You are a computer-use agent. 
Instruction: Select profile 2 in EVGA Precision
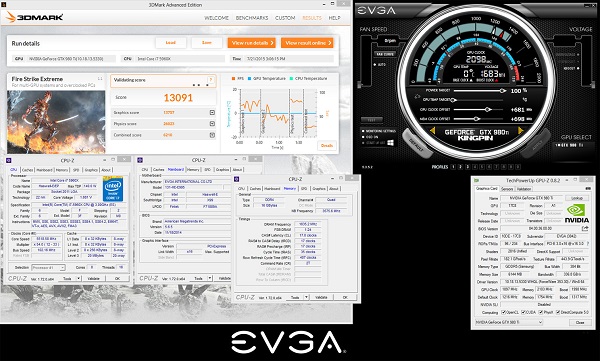460,167
